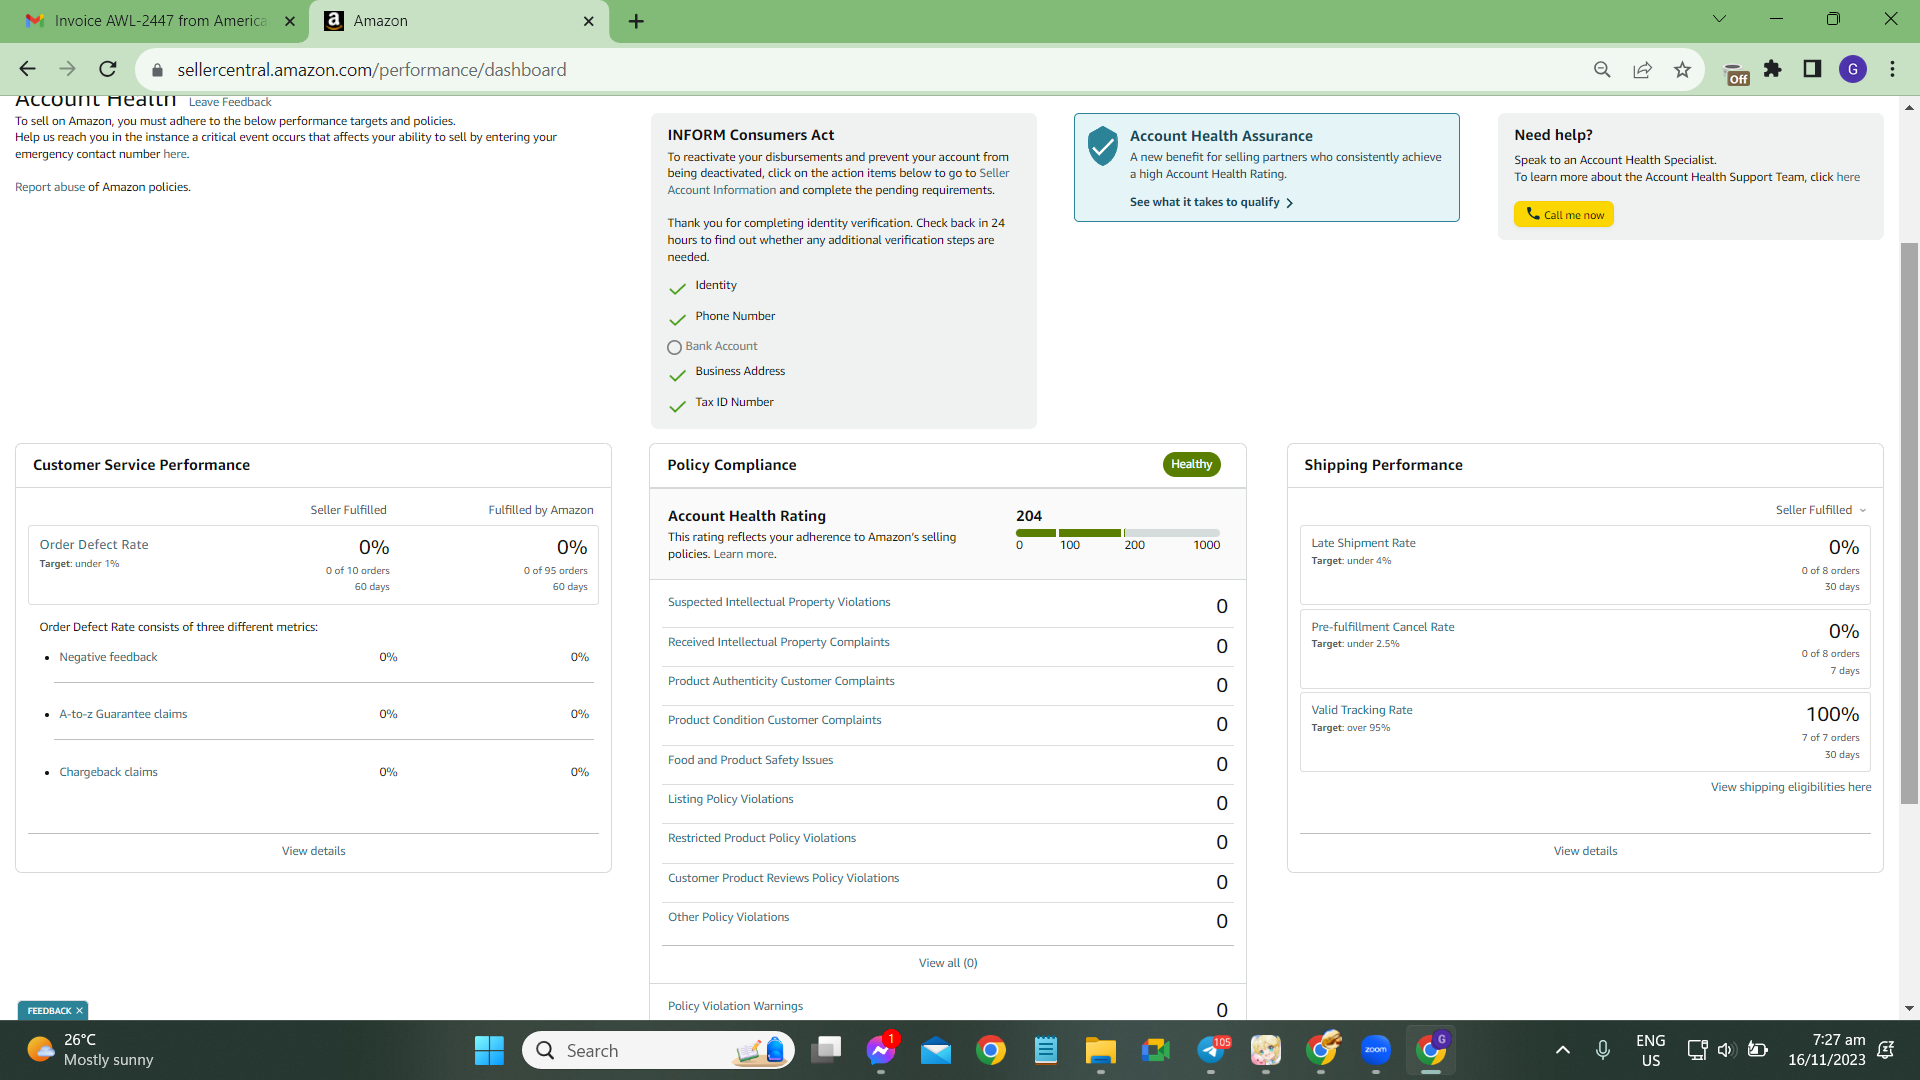1920x1080 pixels.
Task: Open Telegram from the taskbar
Action: 1211,1050
